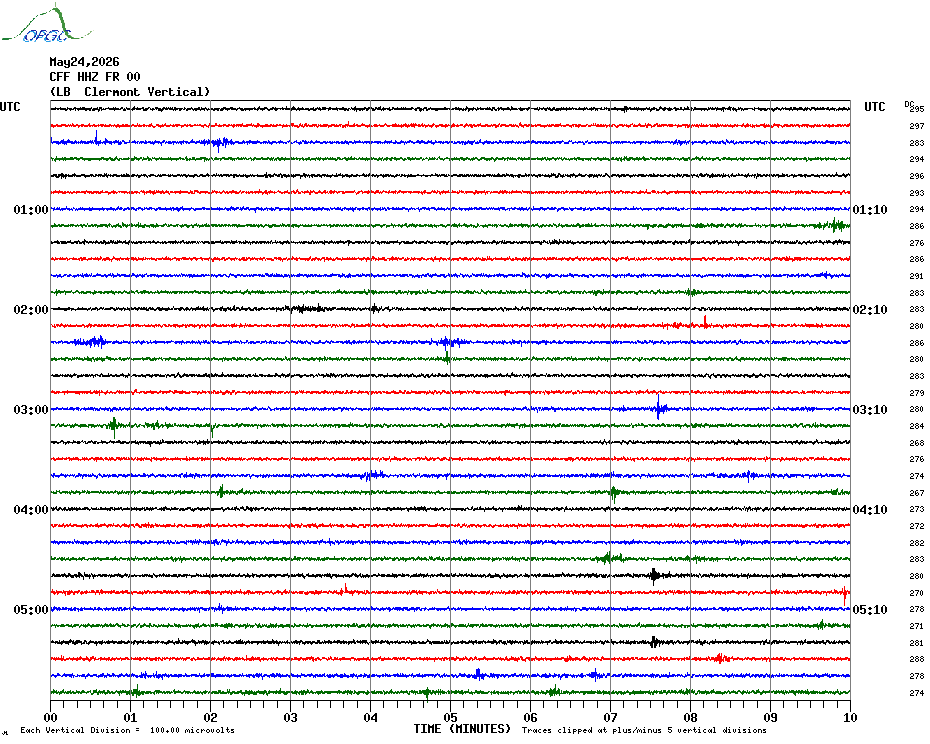Click the 04:00 UTC time label
930x744 pixels.
(x=31, y=510)
